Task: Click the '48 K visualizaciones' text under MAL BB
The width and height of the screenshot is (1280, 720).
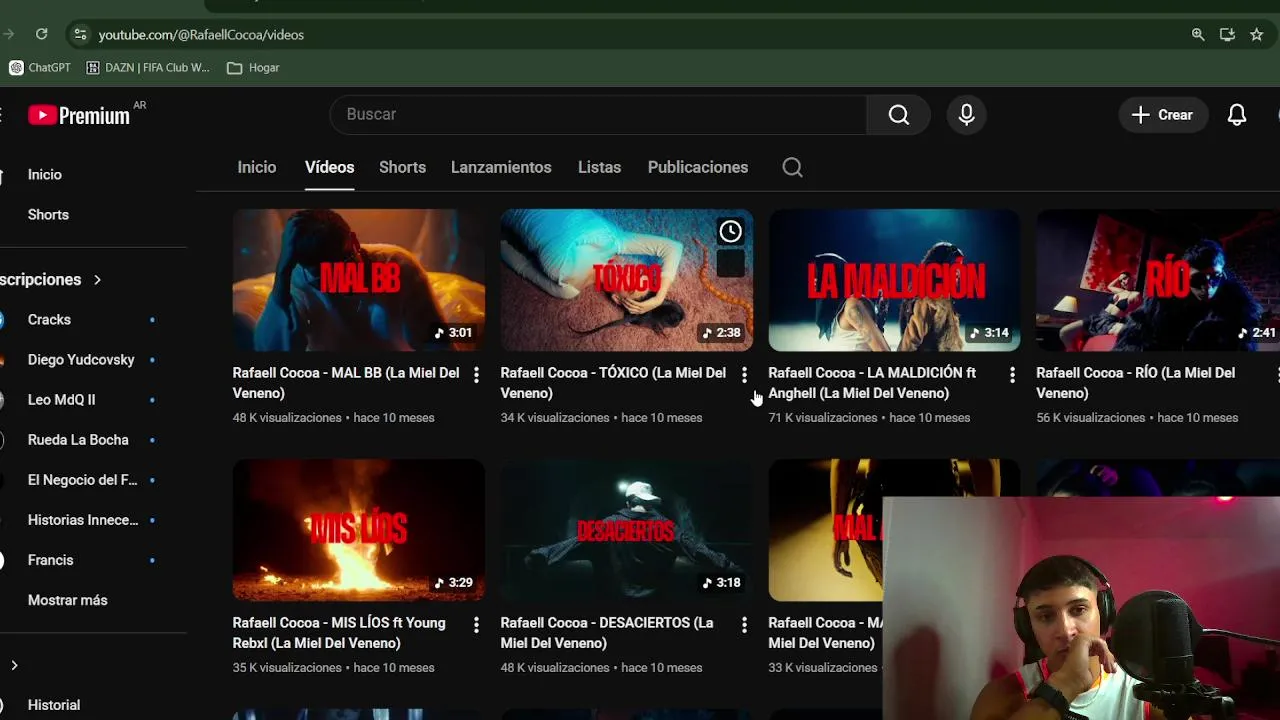Action: tap(287, 418)
